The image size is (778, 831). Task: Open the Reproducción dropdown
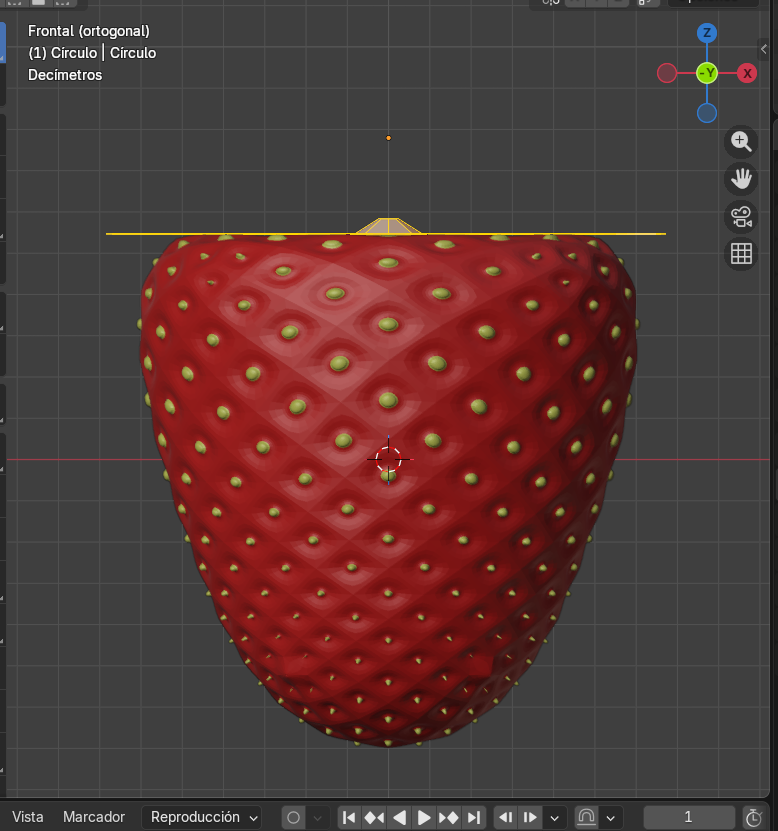[201, 817]
